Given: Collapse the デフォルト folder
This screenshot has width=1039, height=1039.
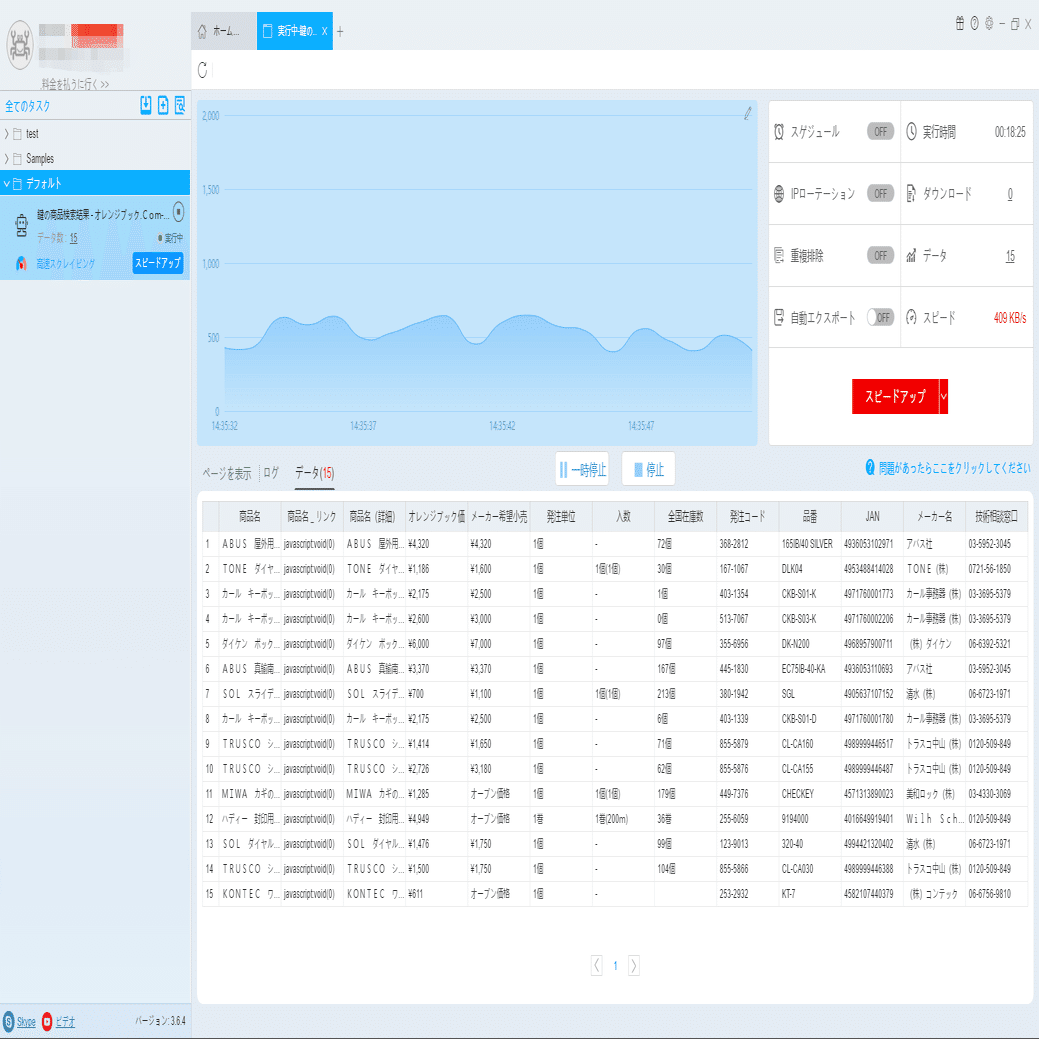Looking at the screenshot, I should pyautogui.click(x=7, y=184).
